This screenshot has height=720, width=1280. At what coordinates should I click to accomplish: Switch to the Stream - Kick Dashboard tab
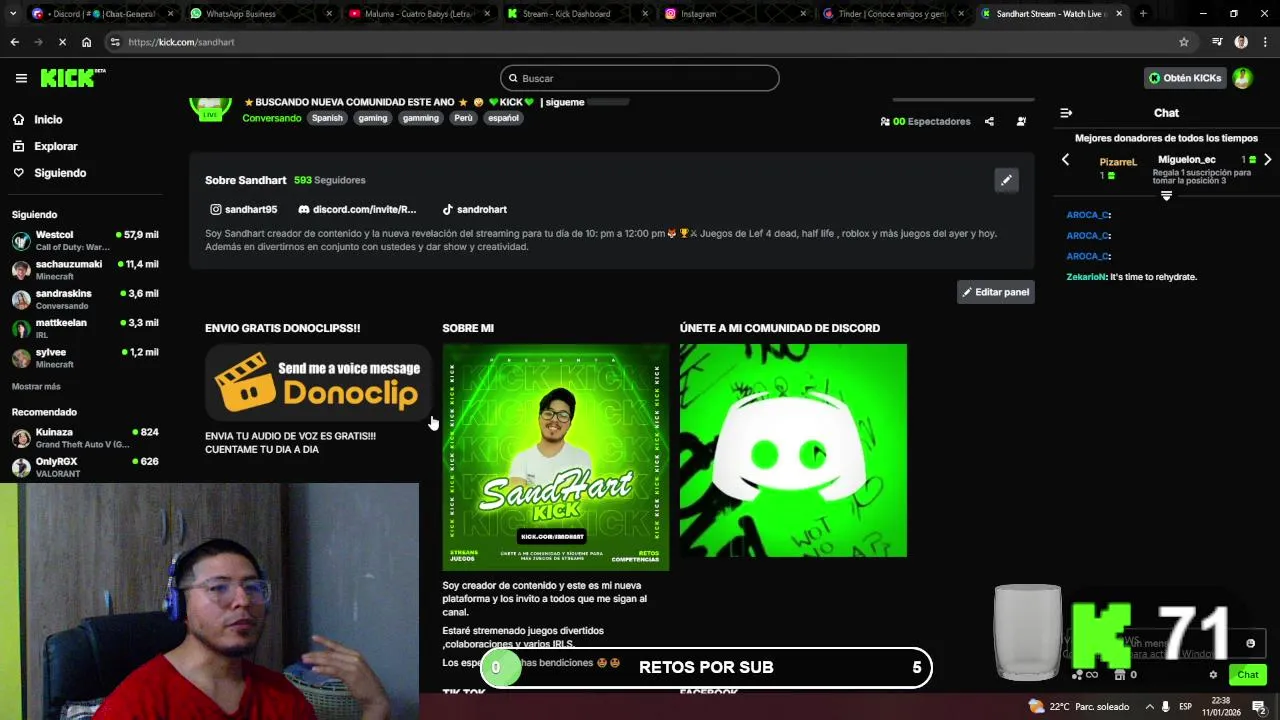[x=579, y=14]
